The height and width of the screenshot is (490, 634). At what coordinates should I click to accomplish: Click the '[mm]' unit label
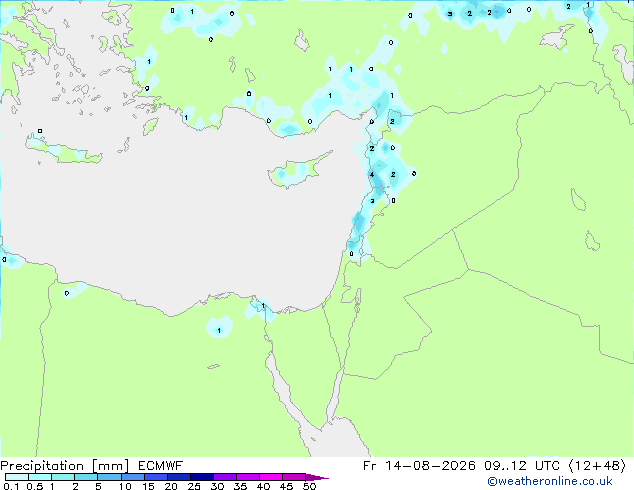tap(110, 466)
